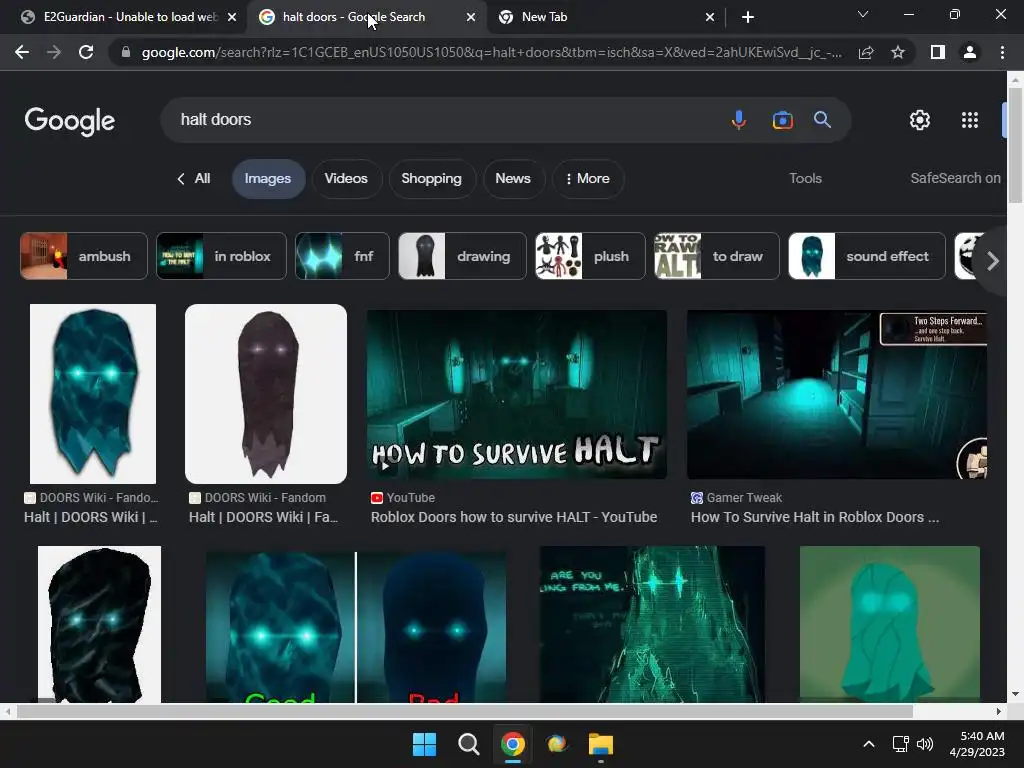This screenshot has height=768, width=1024.
Task: Open the Gamer Tweak hallway image
Action: tap(837, 394)
